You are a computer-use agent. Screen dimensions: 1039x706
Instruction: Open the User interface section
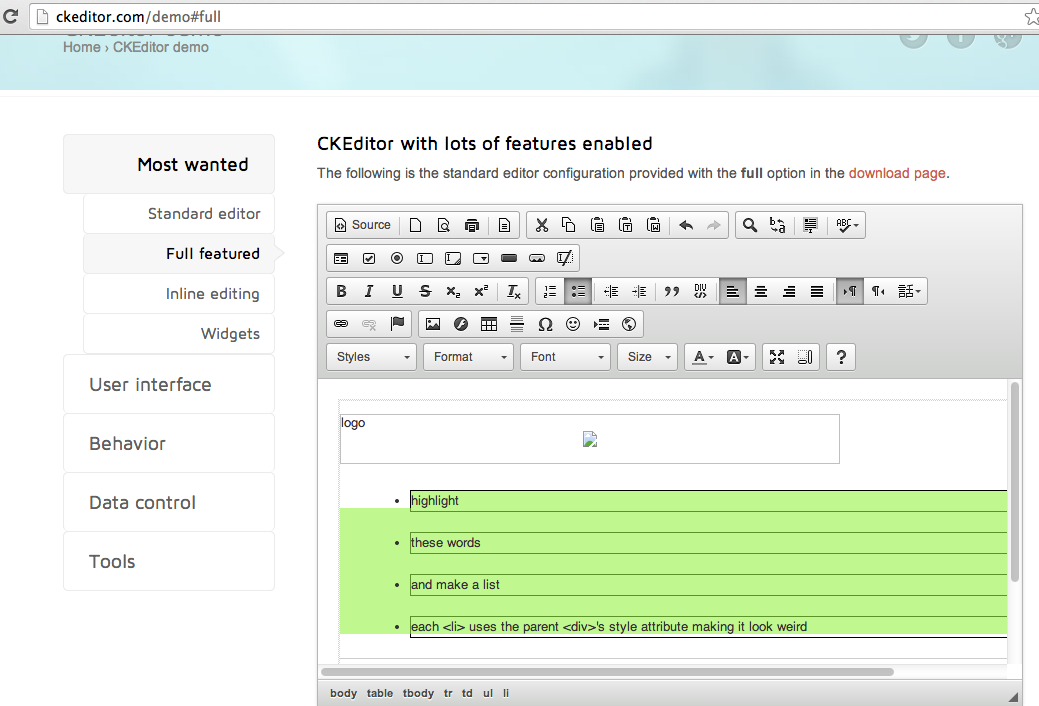[x=150, y=385]
